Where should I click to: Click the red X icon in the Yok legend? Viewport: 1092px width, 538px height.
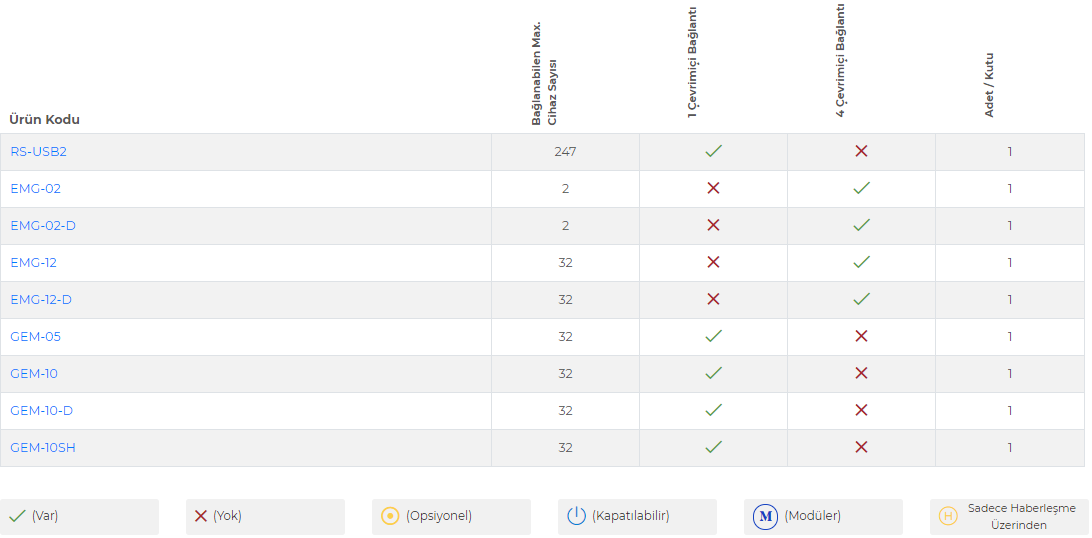click(x=201, y=516)
